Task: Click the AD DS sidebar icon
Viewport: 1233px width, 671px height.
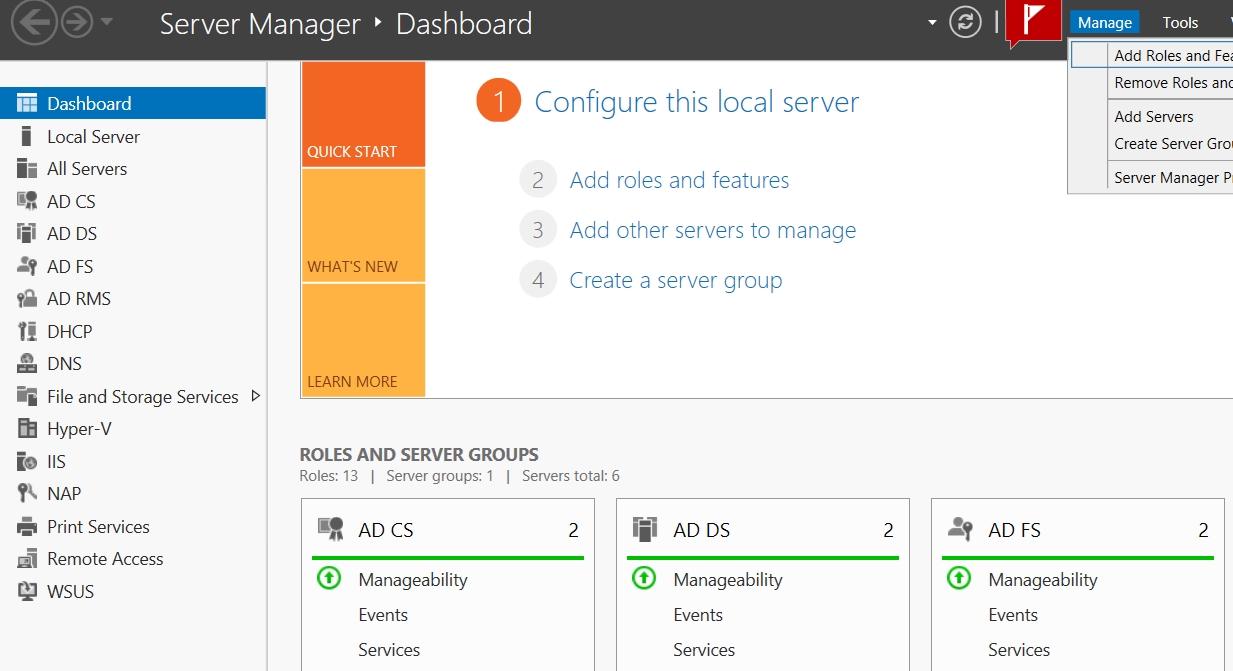Action: click(x=27, y=234)
